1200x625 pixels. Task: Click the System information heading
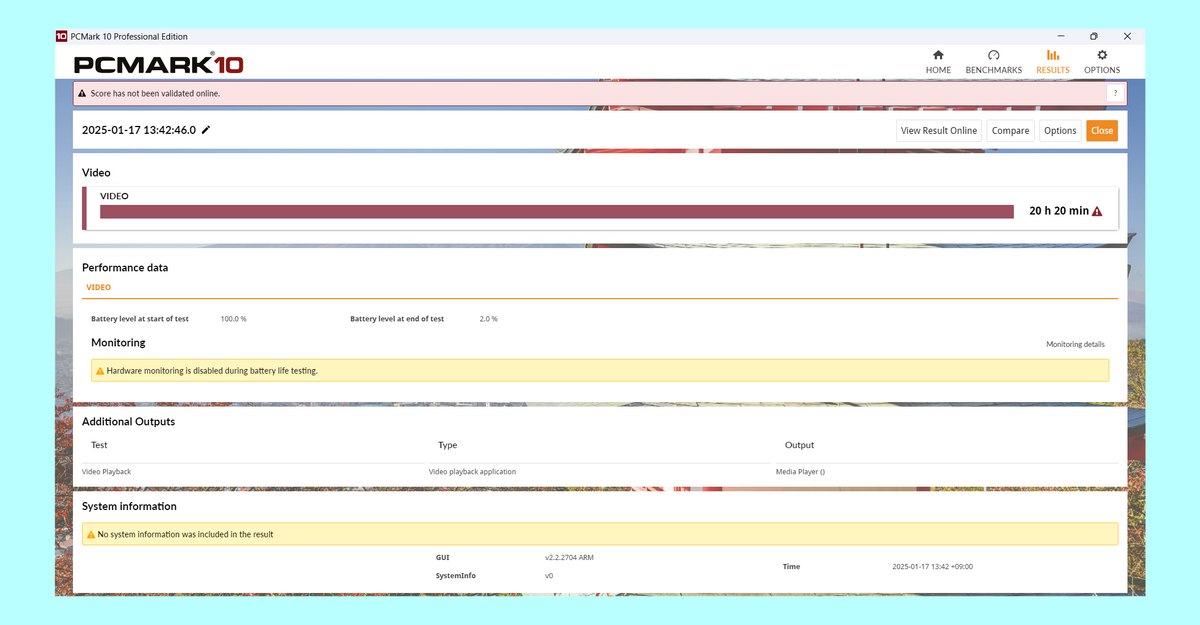pos(129,506)
